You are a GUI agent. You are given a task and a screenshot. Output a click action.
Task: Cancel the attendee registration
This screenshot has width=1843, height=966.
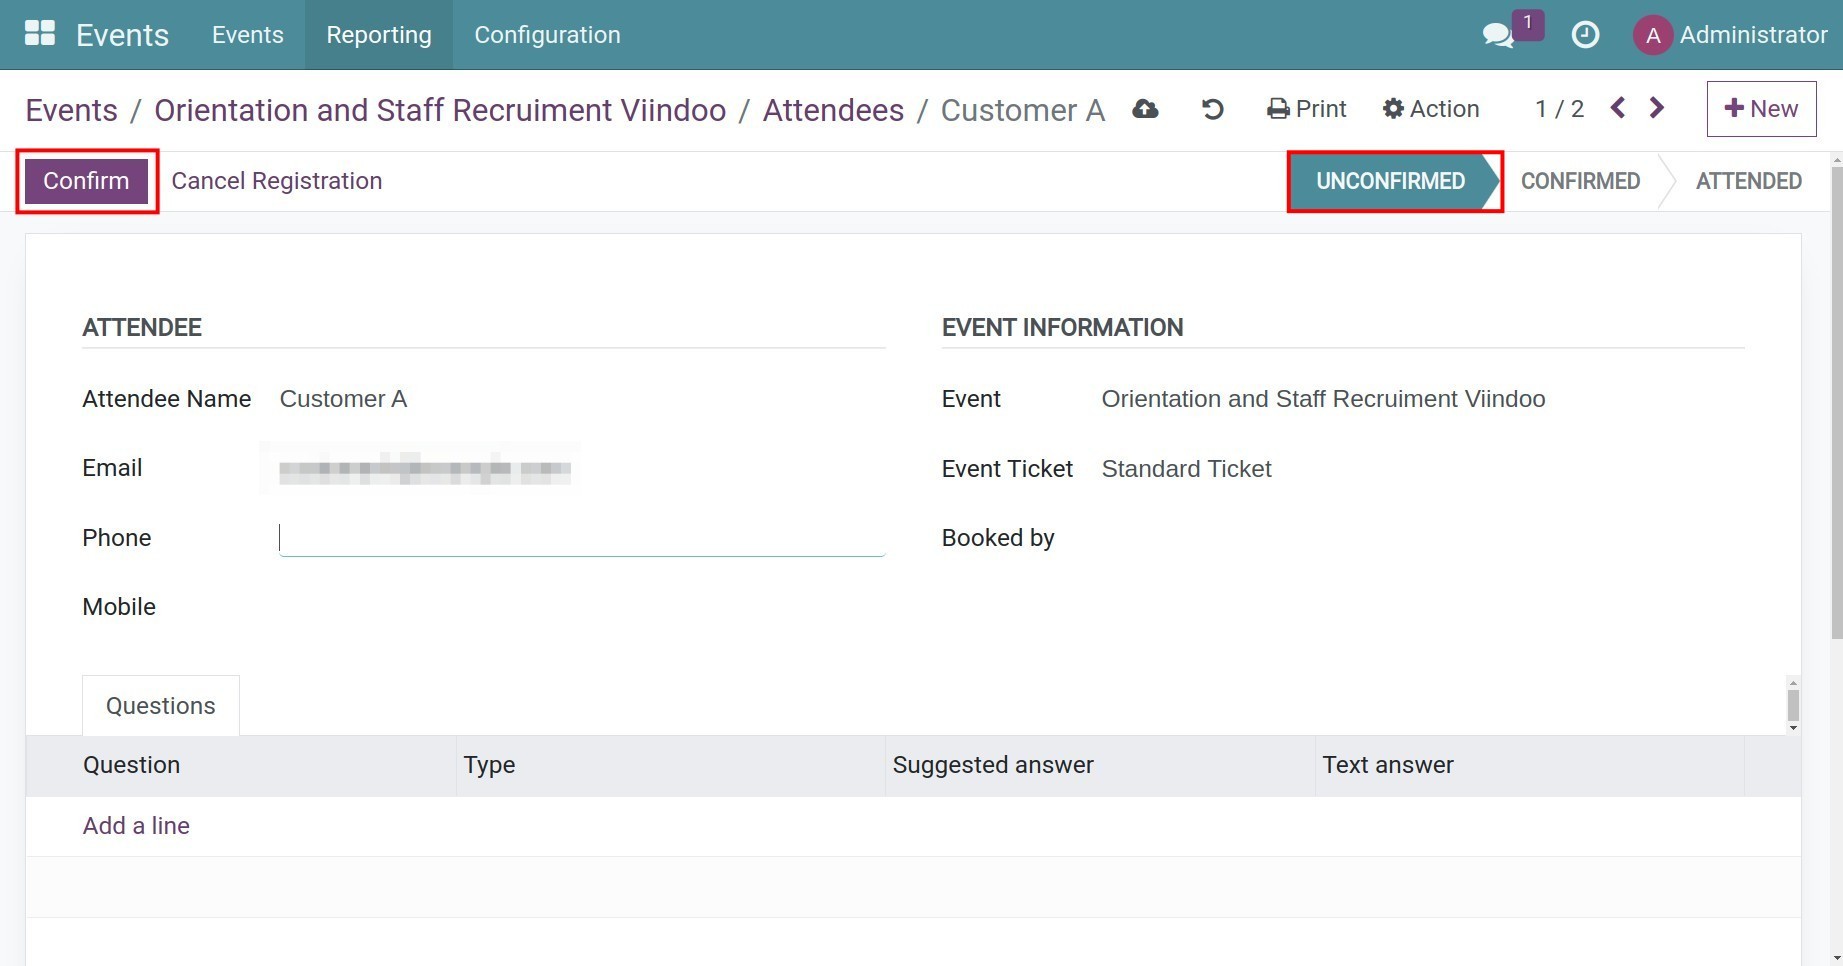point(277,181)
